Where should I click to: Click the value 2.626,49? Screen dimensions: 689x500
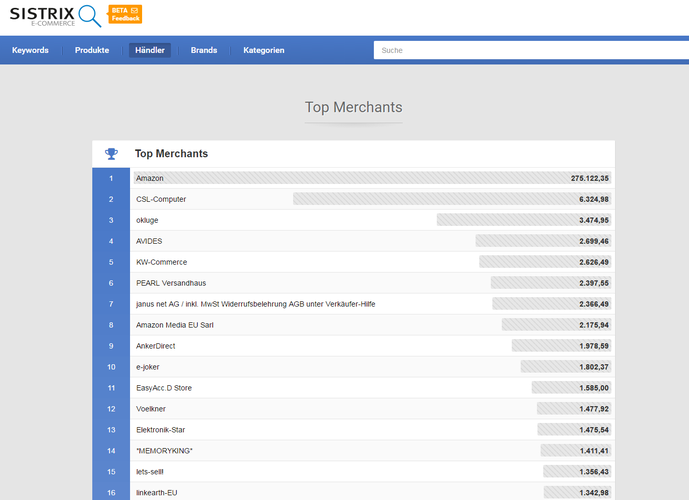[x=594, y=262]
